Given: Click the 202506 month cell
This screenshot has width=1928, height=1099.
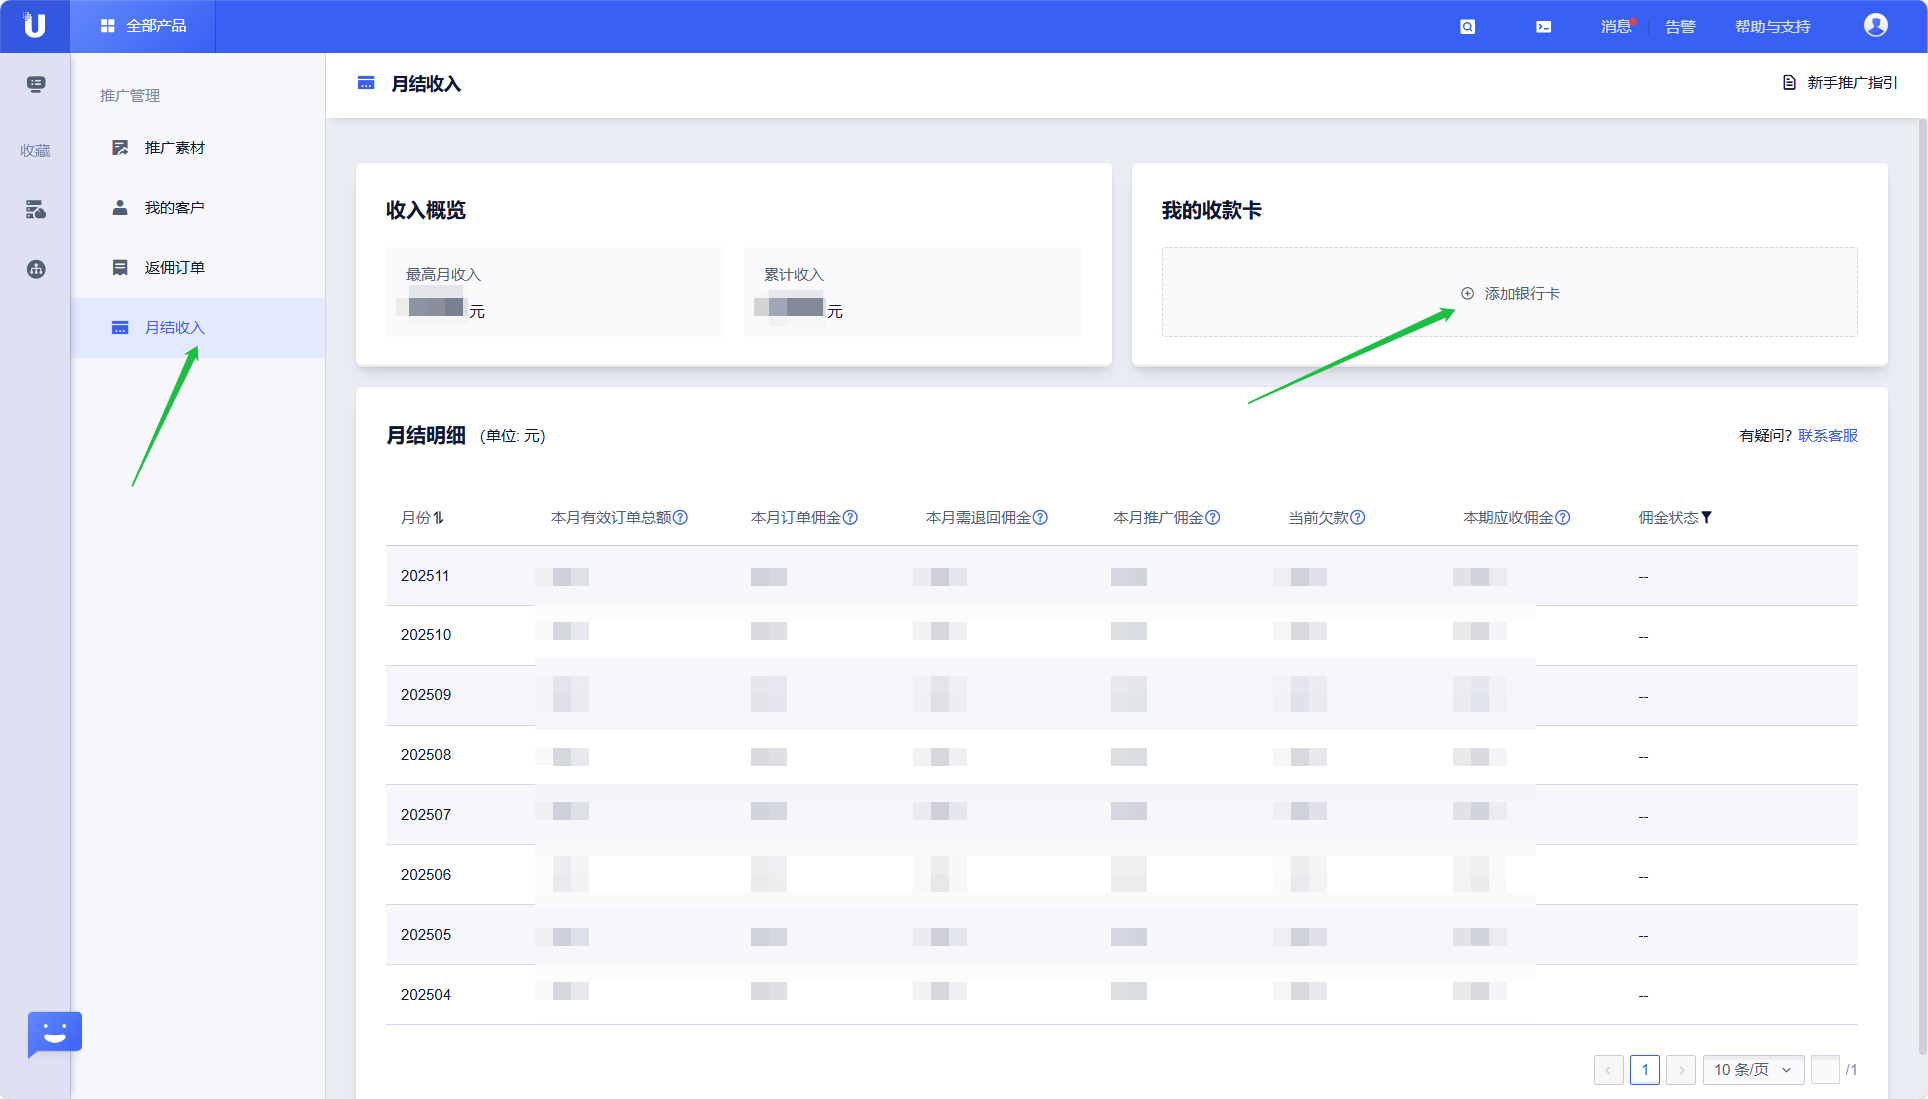Looking at the screenshot, I should (426, 875).
